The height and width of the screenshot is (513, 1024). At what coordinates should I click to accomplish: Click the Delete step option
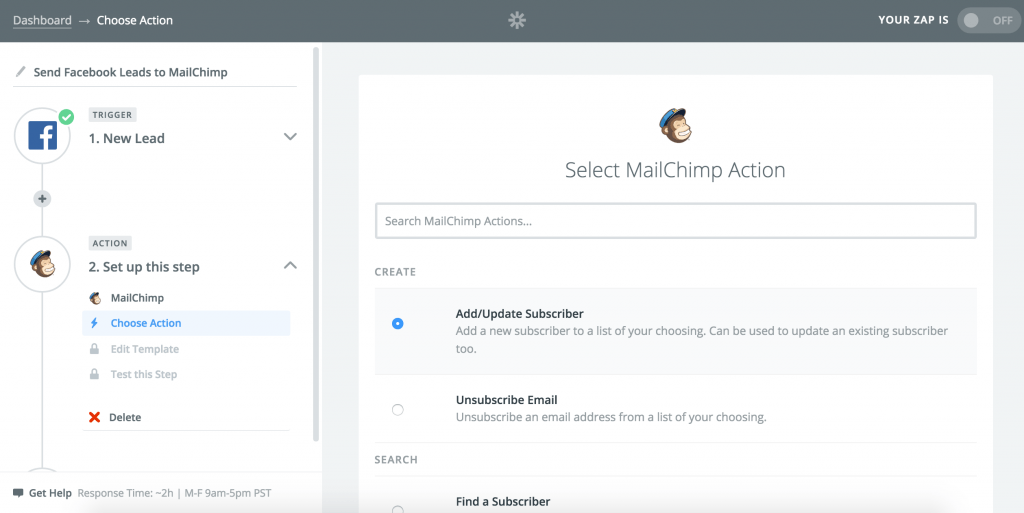[125, 417]
